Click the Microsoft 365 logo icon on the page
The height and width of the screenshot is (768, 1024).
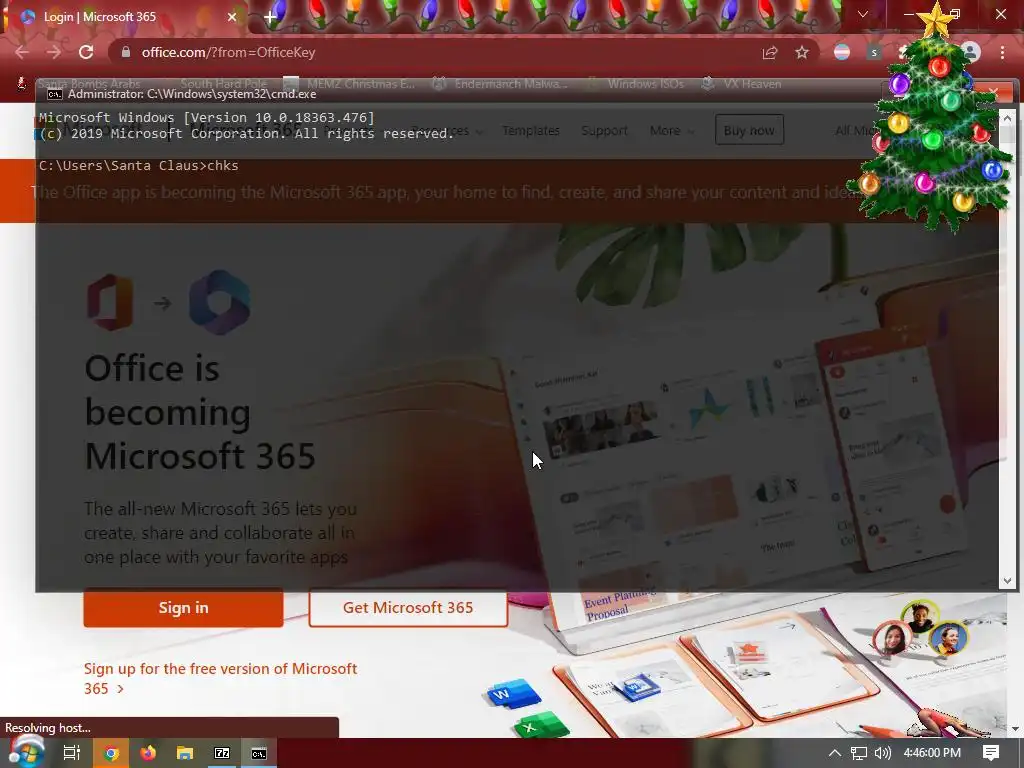pyautogui.click(x=219, y=302)
